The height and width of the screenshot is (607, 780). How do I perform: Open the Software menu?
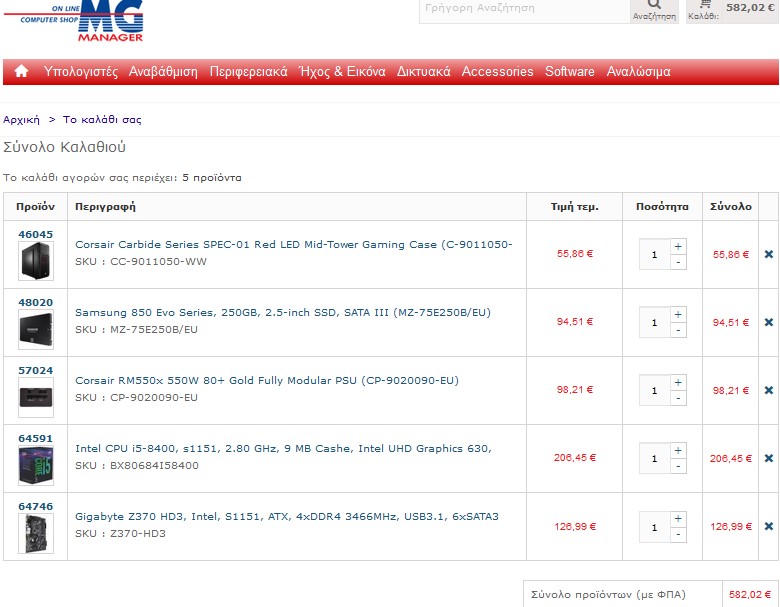570,72
